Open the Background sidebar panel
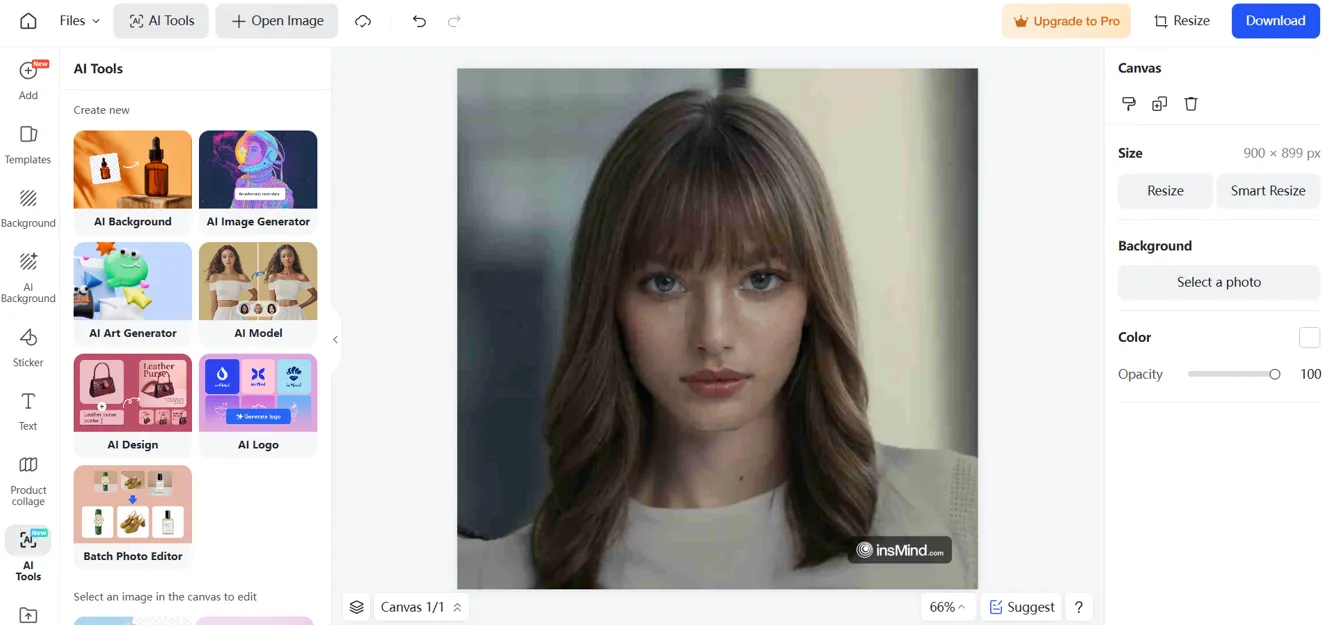The height and width of the screenshot is (625, 1322). 28,209
